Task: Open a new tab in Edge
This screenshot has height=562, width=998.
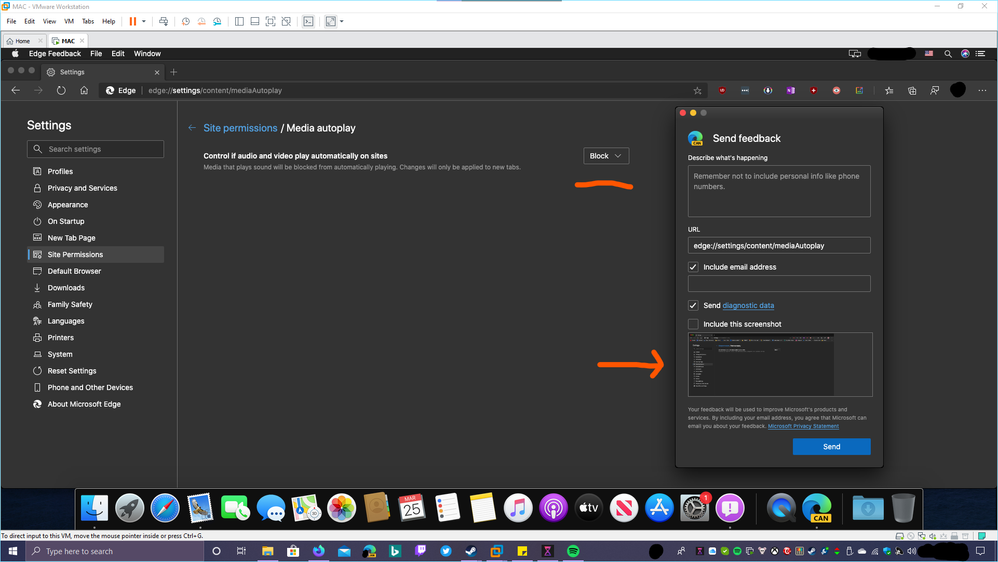Action: pos(173,72)
